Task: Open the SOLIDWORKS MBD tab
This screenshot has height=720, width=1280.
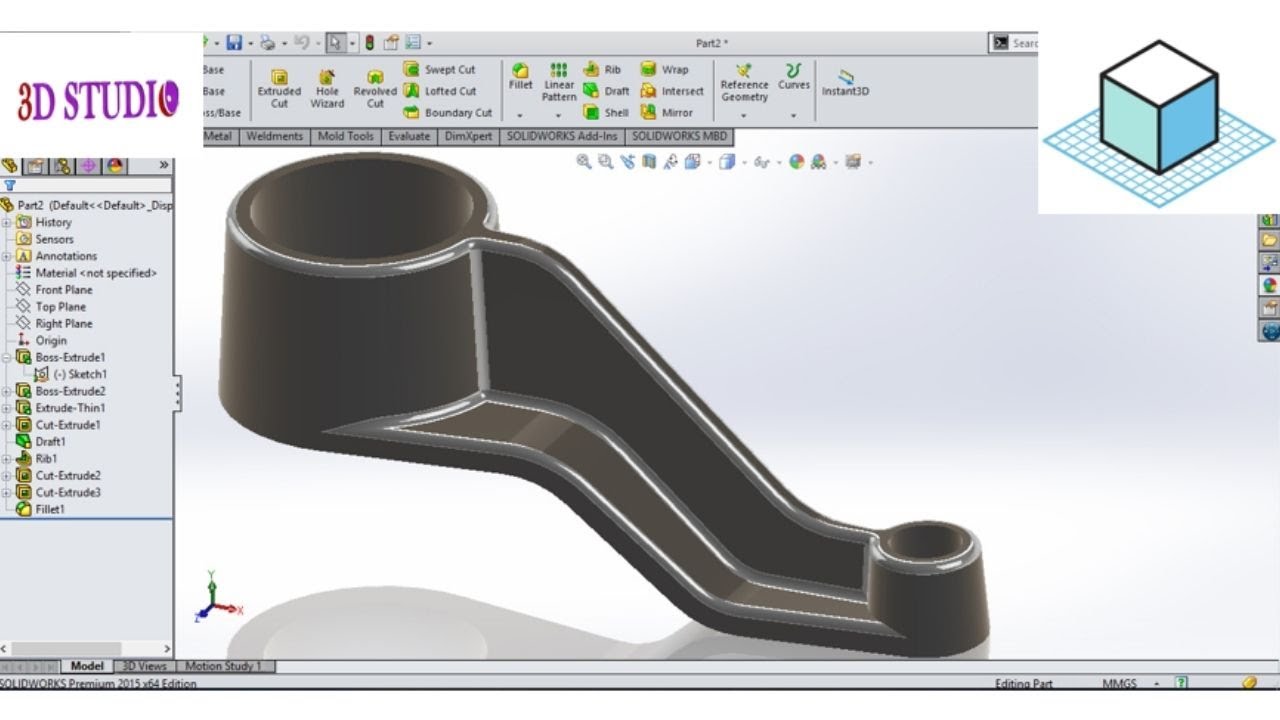Action: coord(679,136)
